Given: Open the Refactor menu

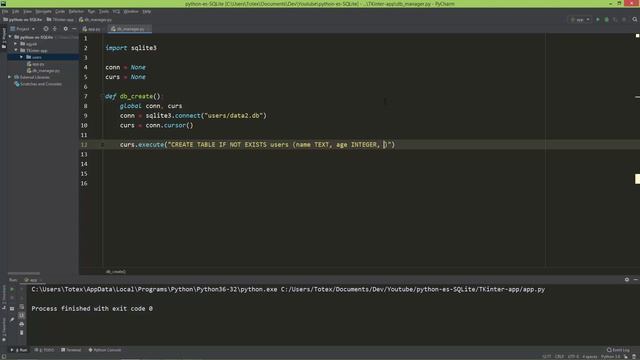Looking at the screenshot, I should coord(76,11).
